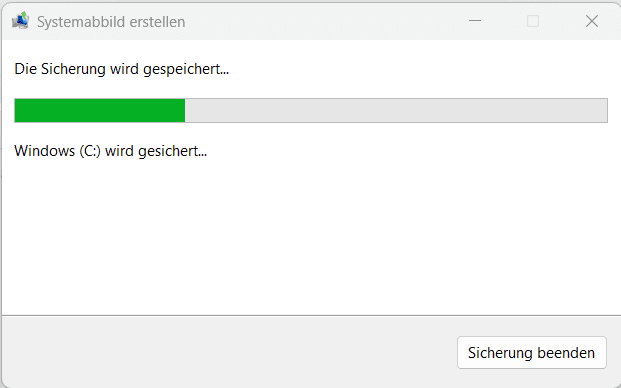
Task: Click the greyed-out maximize button
Action: click(x=533, y=21)
